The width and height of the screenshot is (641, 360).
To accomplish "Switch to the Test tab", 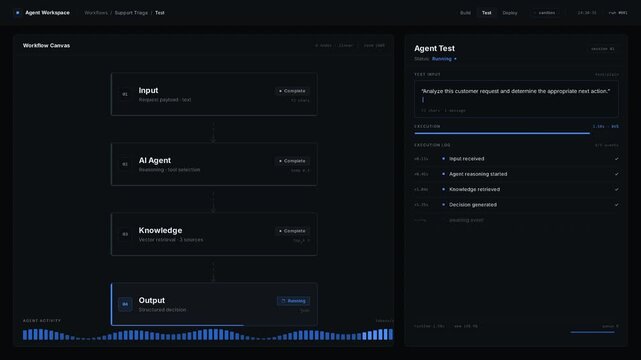I will (486, 13).
